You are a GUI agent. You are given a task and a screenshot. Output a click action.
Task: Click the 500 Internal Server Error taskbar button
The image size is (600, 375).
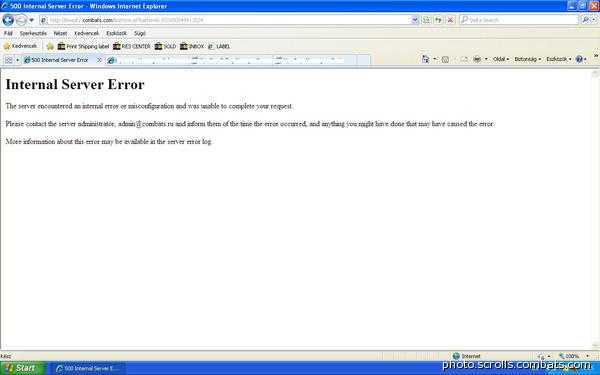(x=88, y=368)
